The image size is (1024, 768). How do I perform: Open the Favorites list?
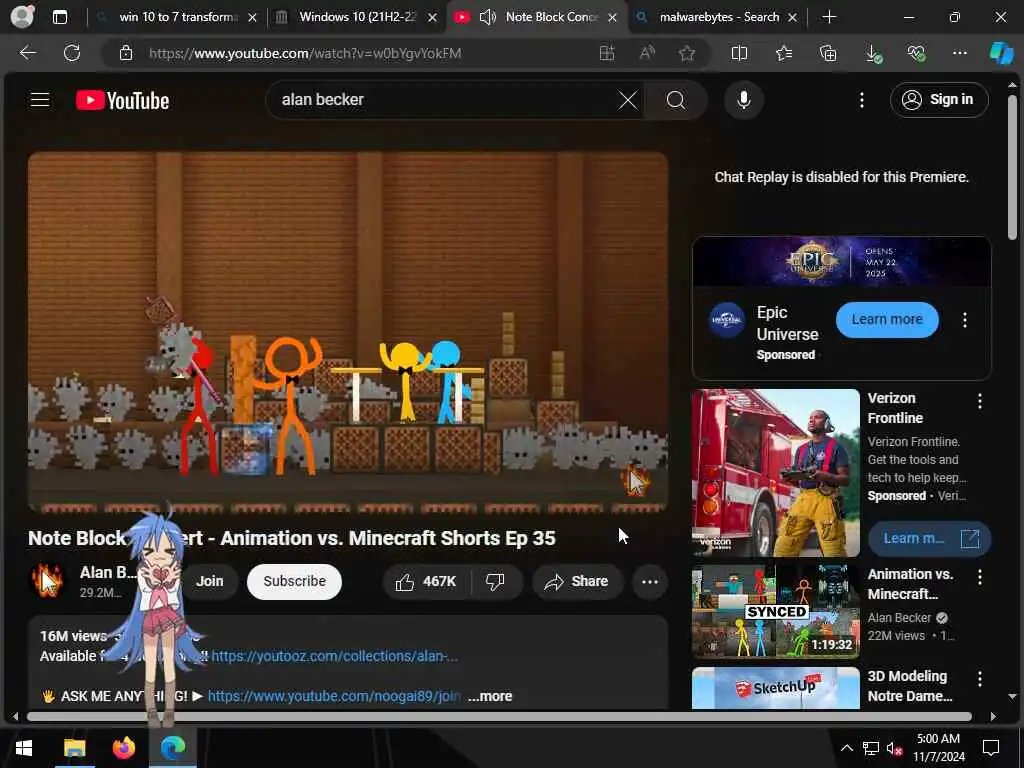point(784,53)
